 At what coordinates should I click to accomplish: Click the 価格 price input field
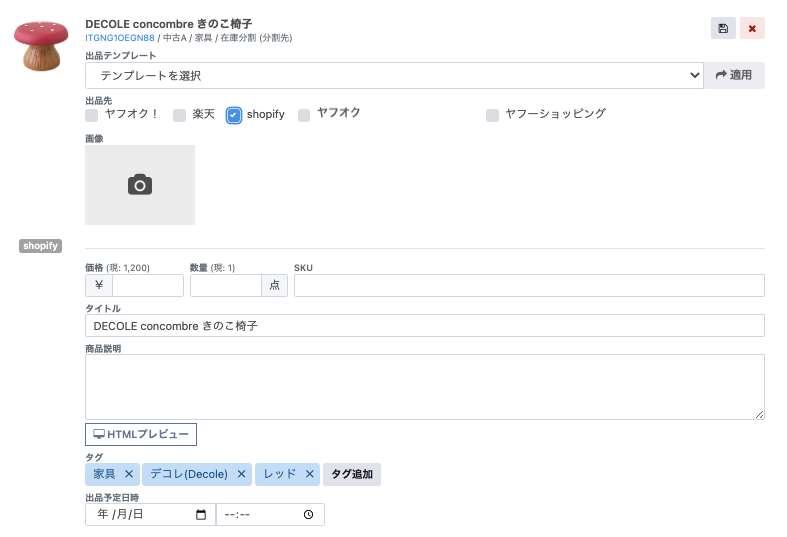pyautogui.click(x=148, y=285)
